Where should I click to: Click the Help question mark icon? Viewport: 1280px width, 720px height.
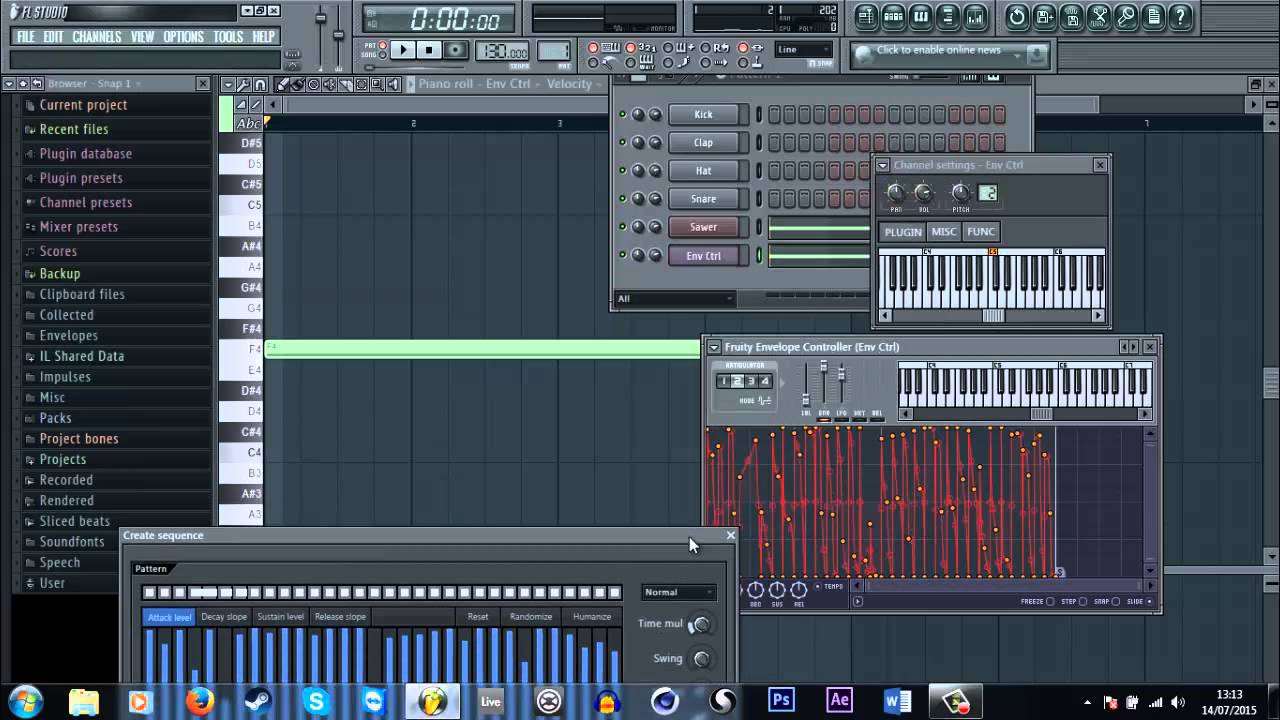coord(1180,17)
